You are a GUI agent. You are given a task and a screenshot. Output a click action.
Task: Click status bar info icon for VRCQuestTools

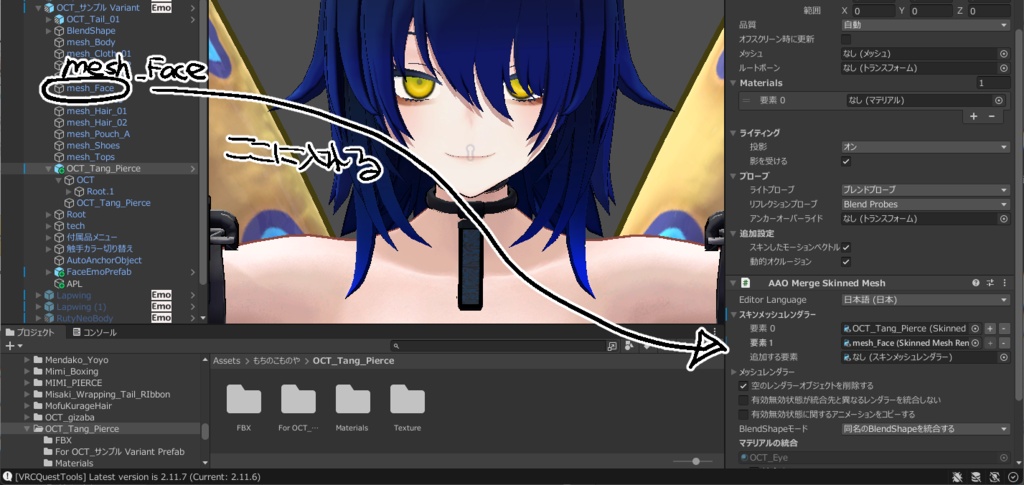pyautogui.click(x=7, y=477)
